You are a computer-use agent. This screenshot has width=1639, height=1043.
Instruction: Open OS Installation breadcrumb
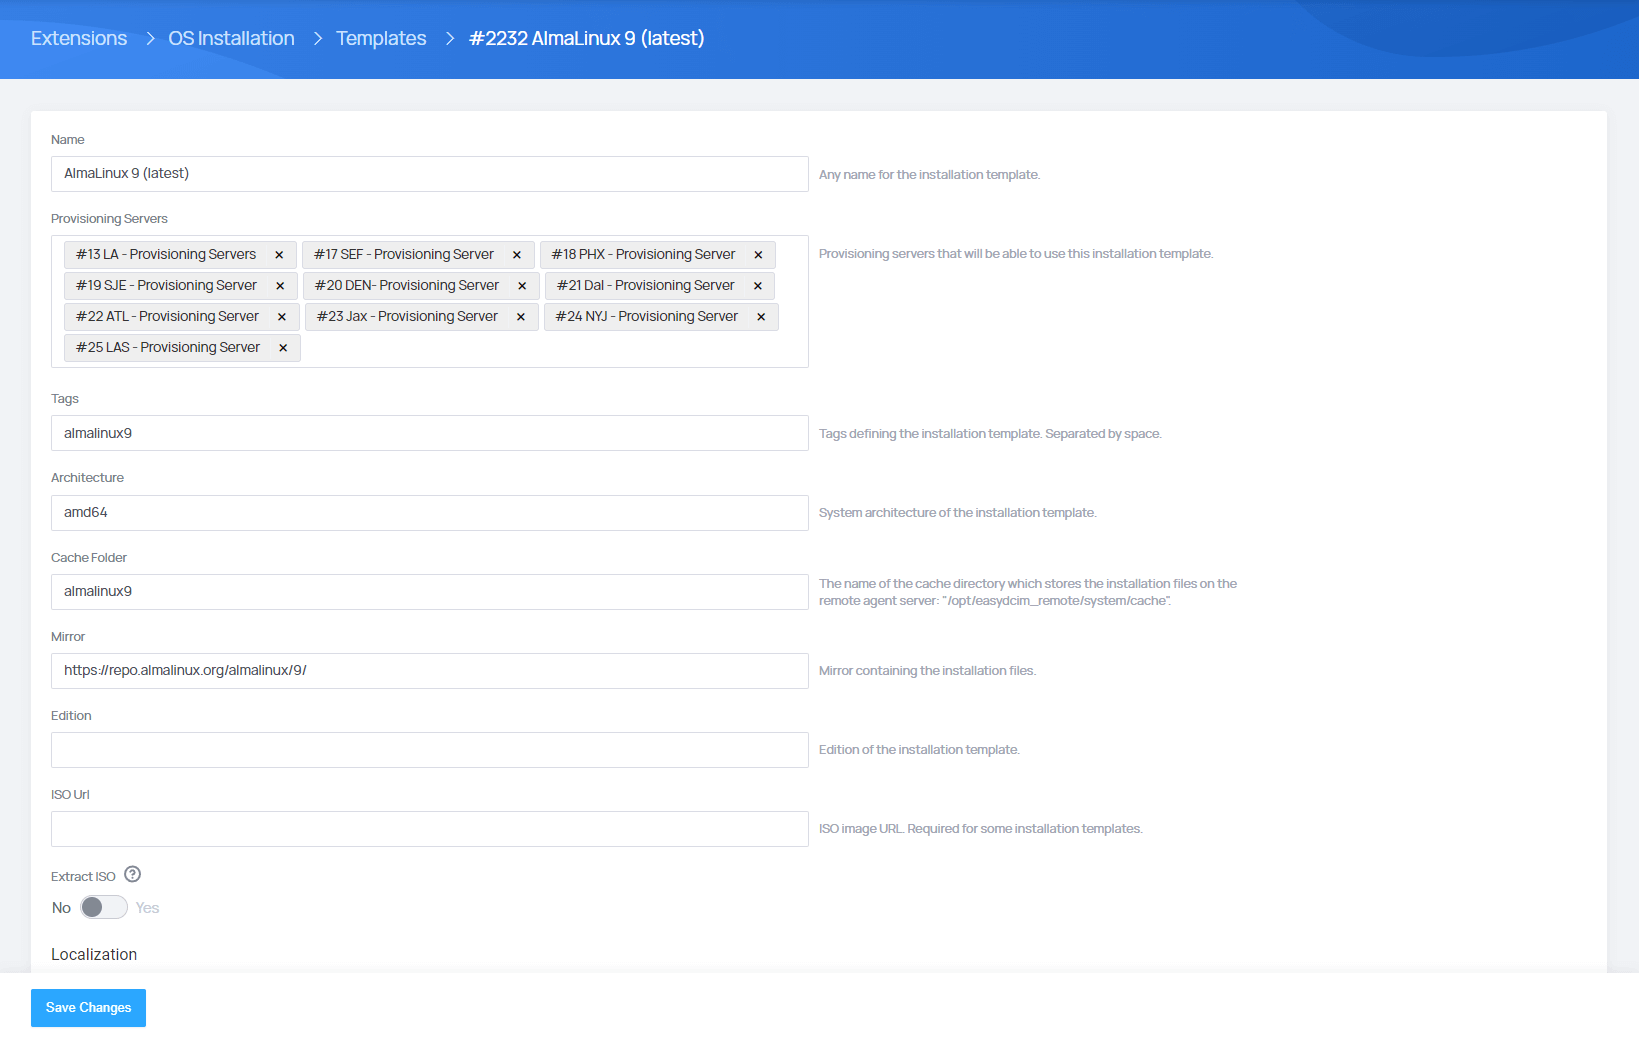pyautogui.click(x=231, y=38)
